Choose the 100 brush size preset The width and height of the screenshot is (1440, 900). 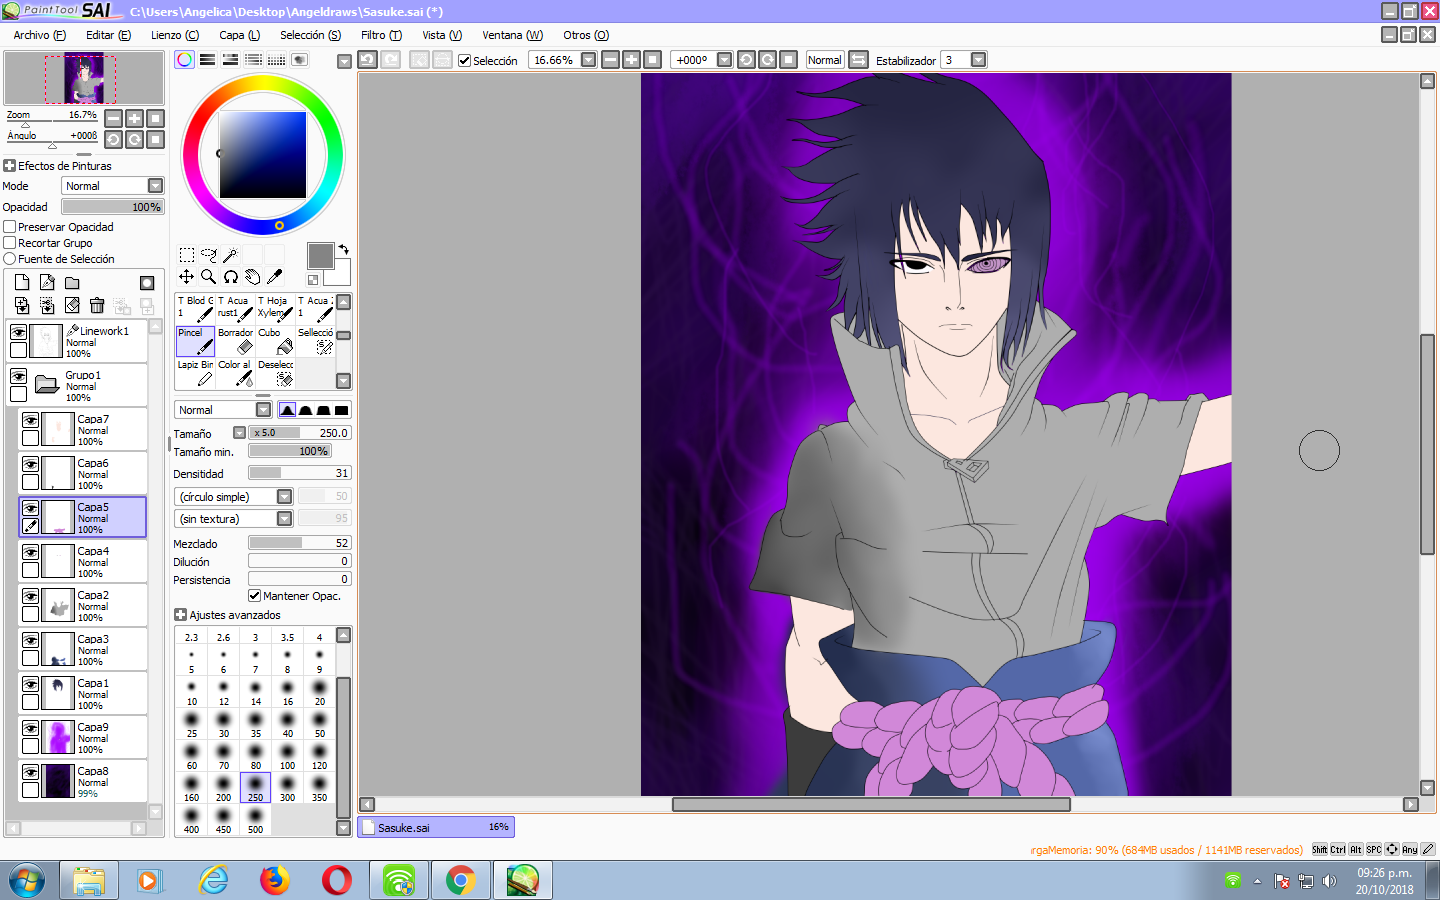tap(287, 756)
